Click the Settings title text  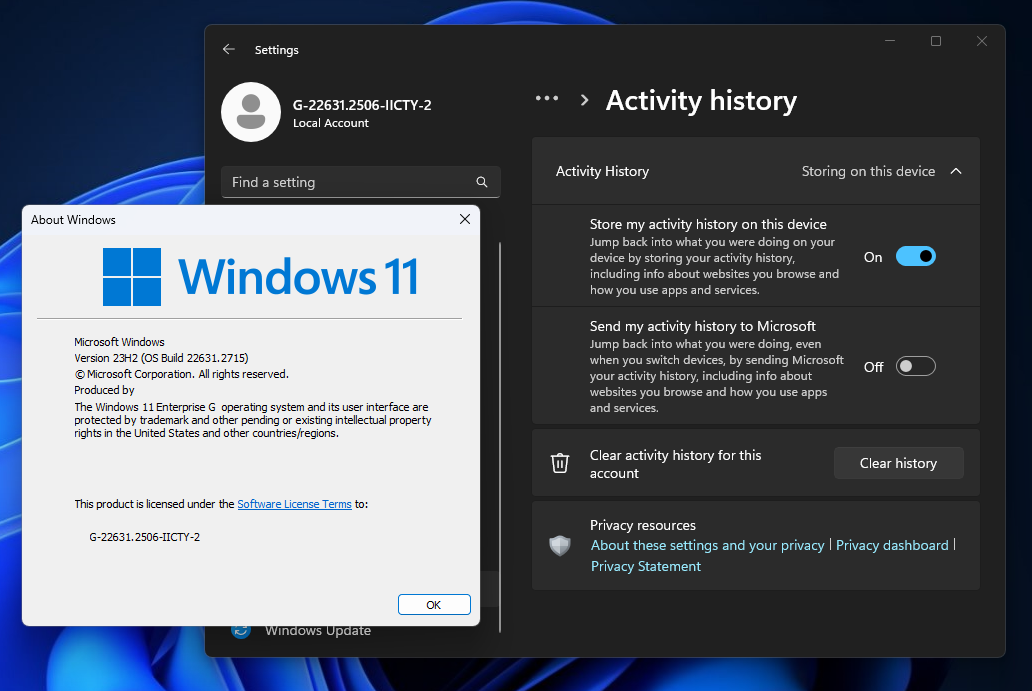coord(276,50)
